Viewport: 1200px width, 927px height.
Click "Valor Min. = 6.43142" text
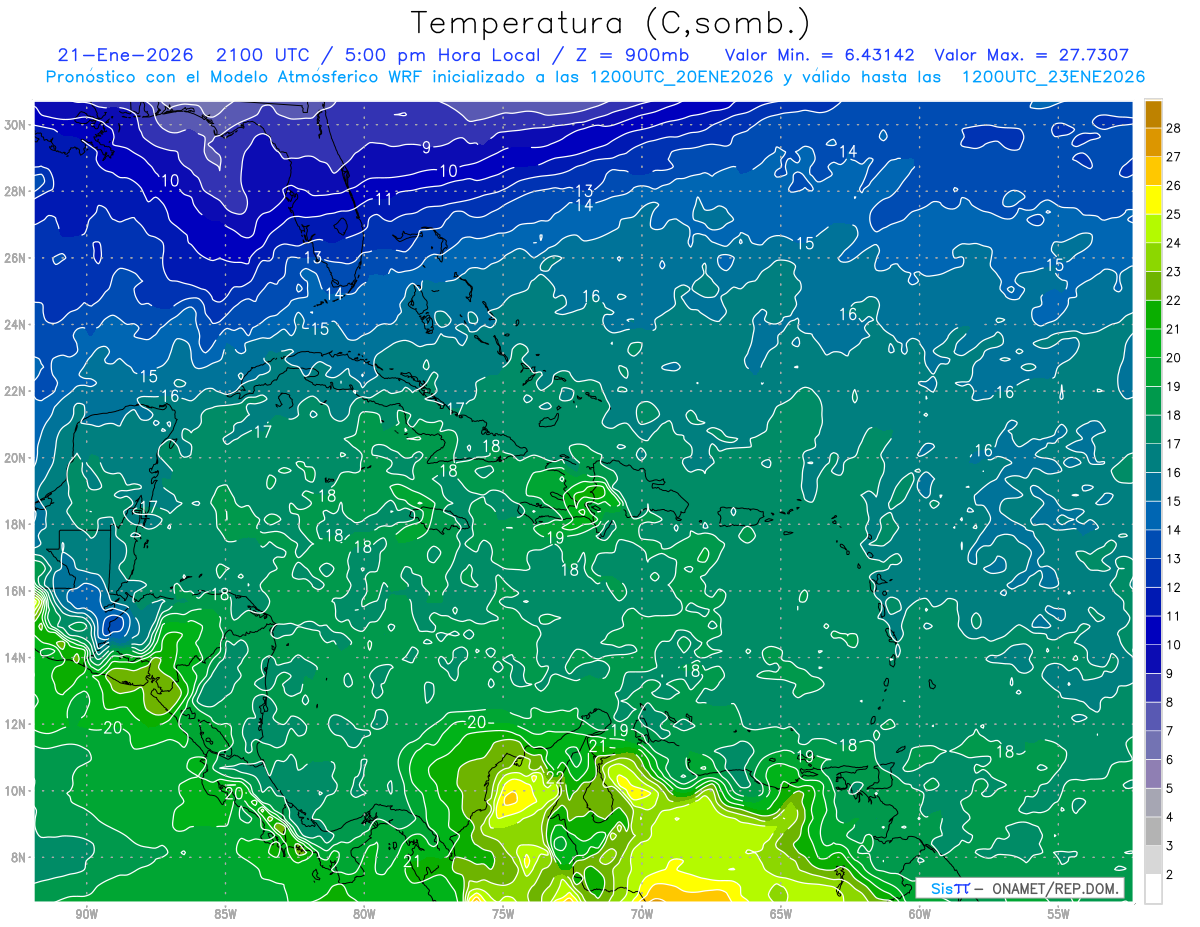tap(819, 56)
